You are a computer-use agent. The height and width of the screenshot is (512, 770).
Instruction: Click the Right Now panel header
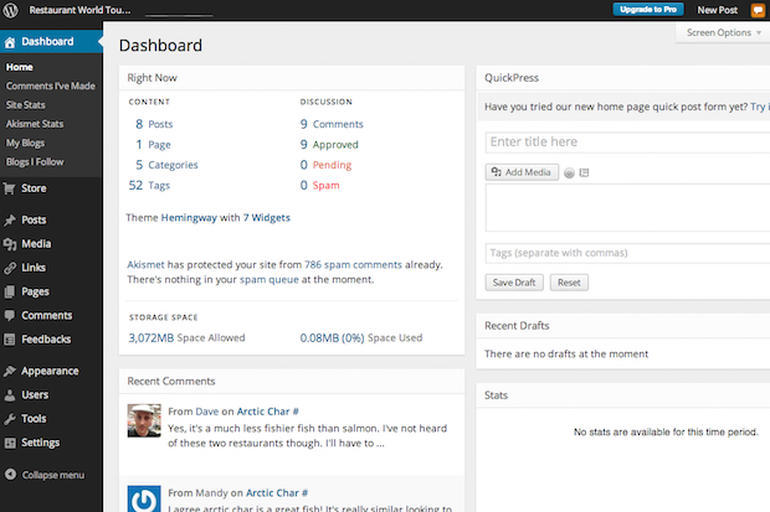(292, 78)
